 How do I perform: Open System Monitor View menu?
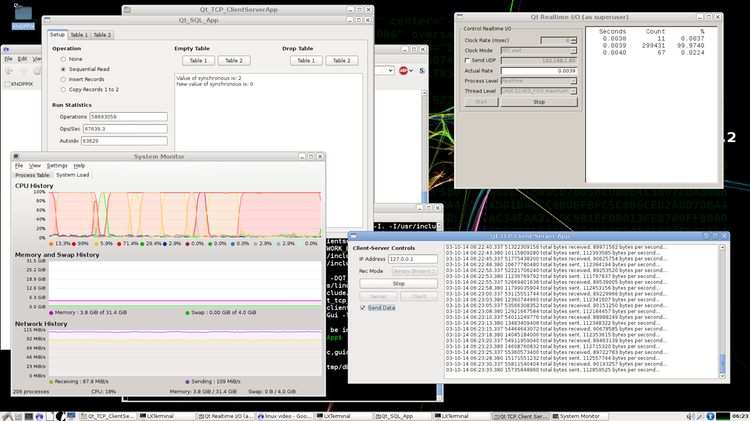point(34,166)
